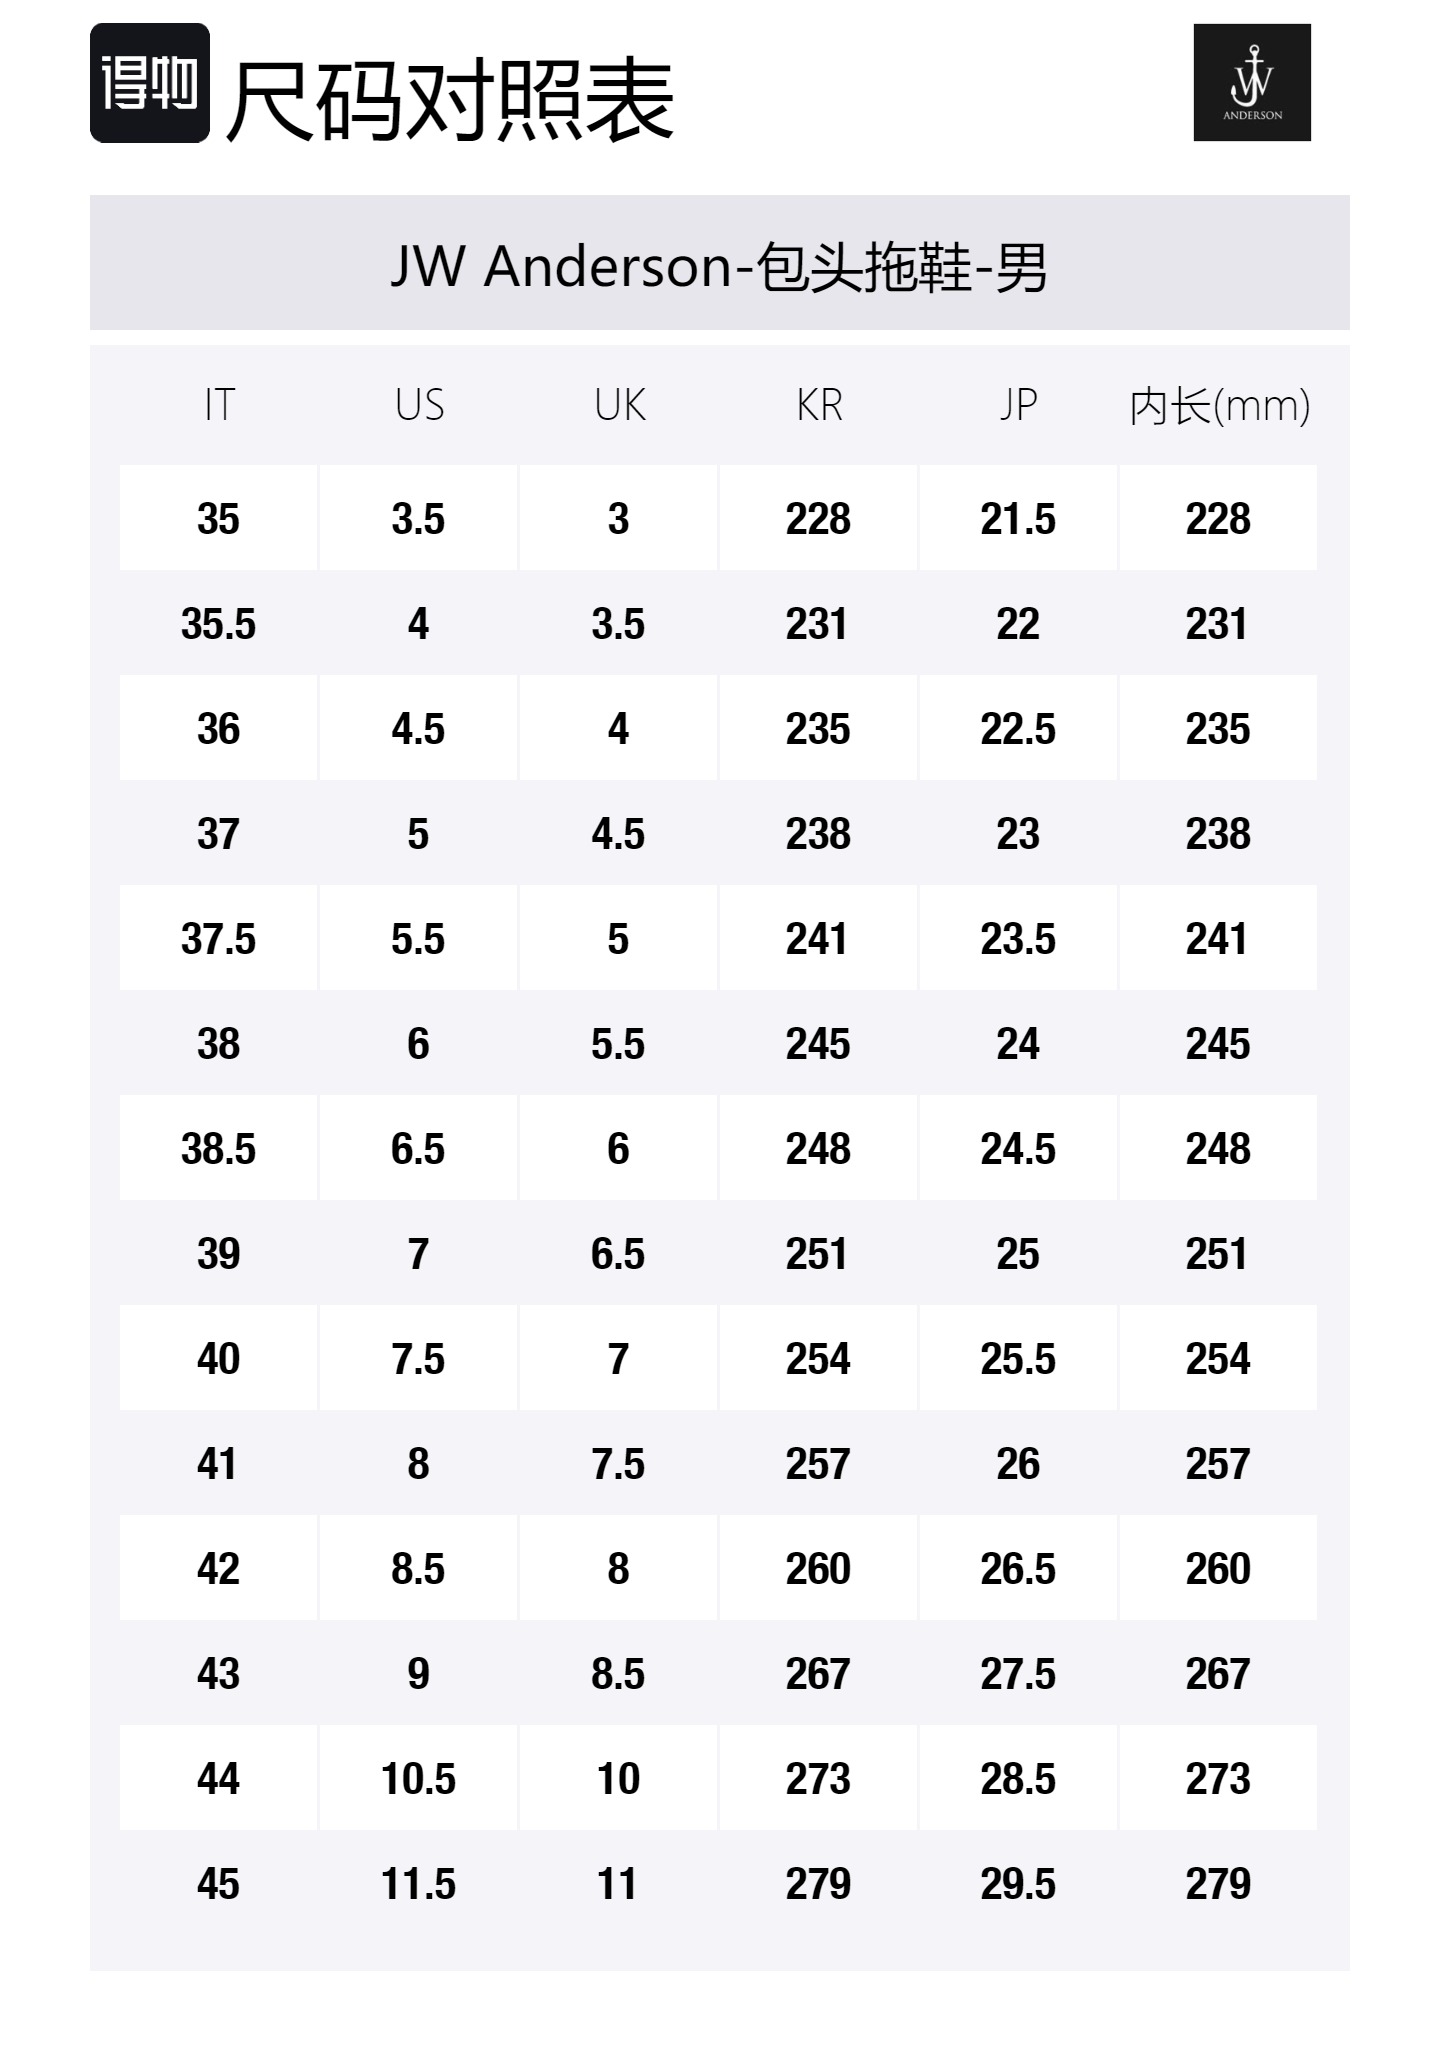
Task: Click JP size 21.5 cell
Action: click(1018, 519)
